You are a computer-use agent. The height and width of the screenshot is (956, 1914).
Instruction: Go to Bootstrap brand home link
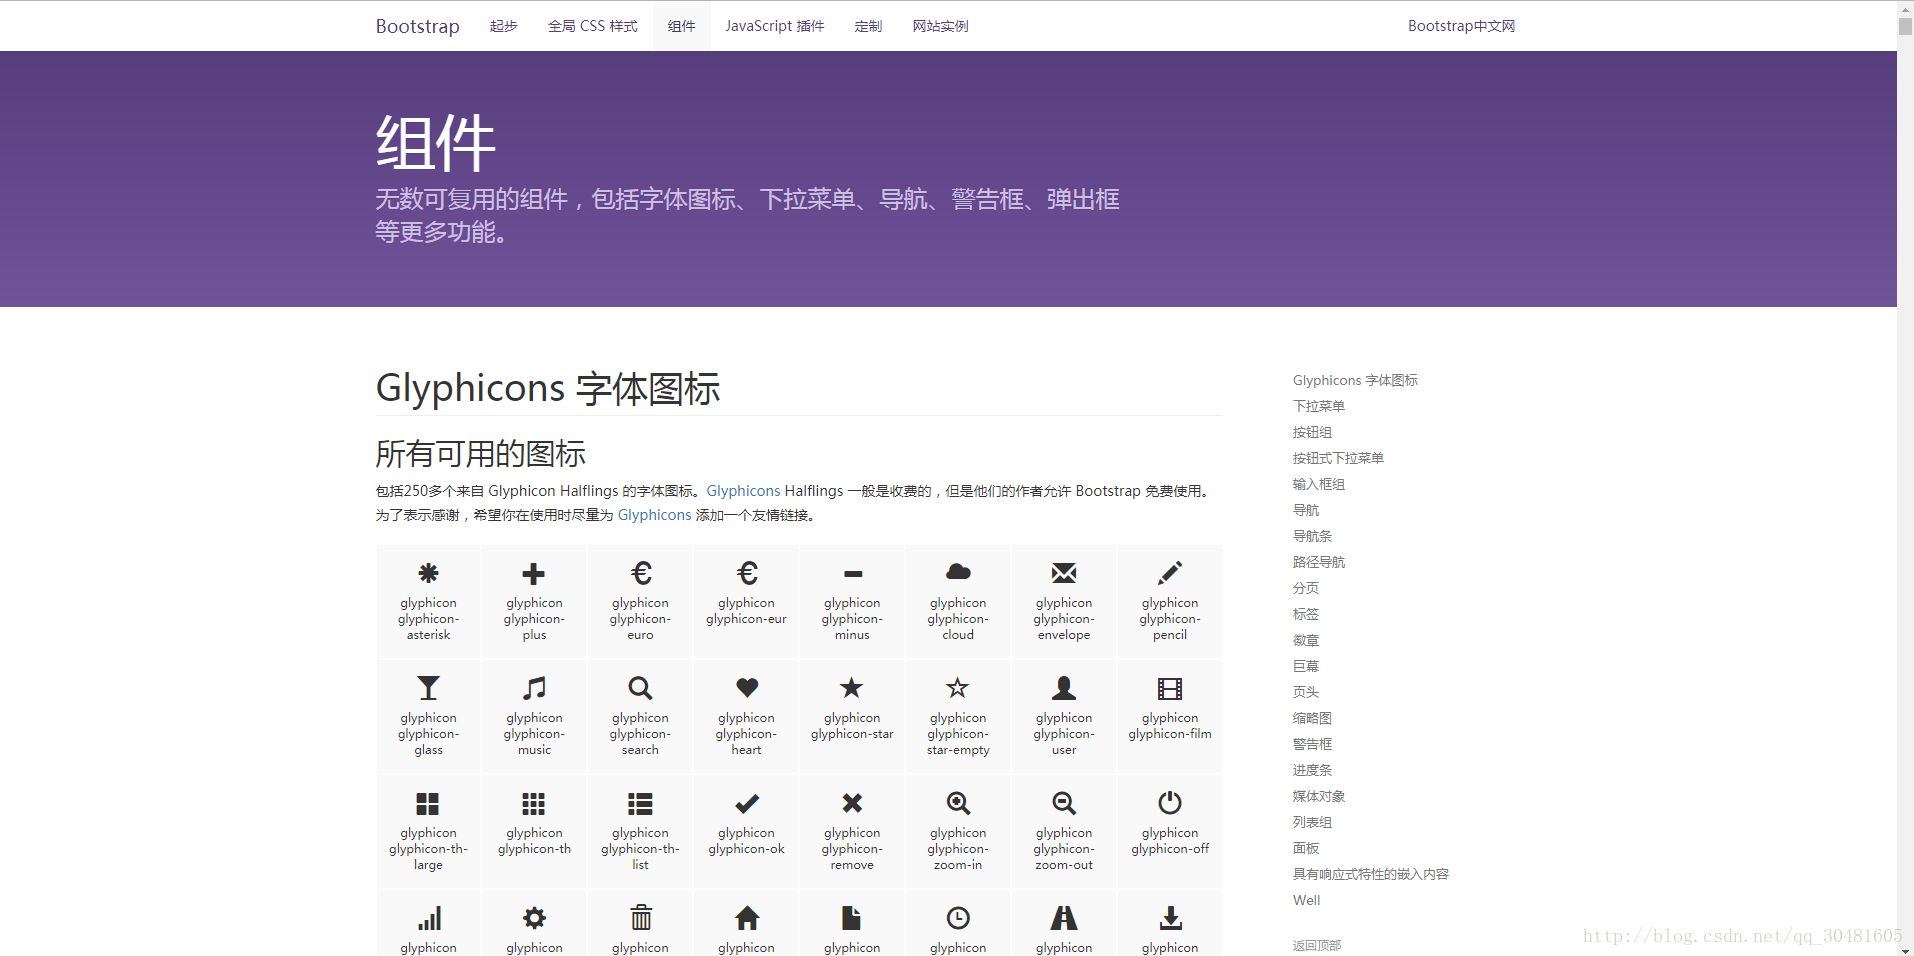click(418, 26)
